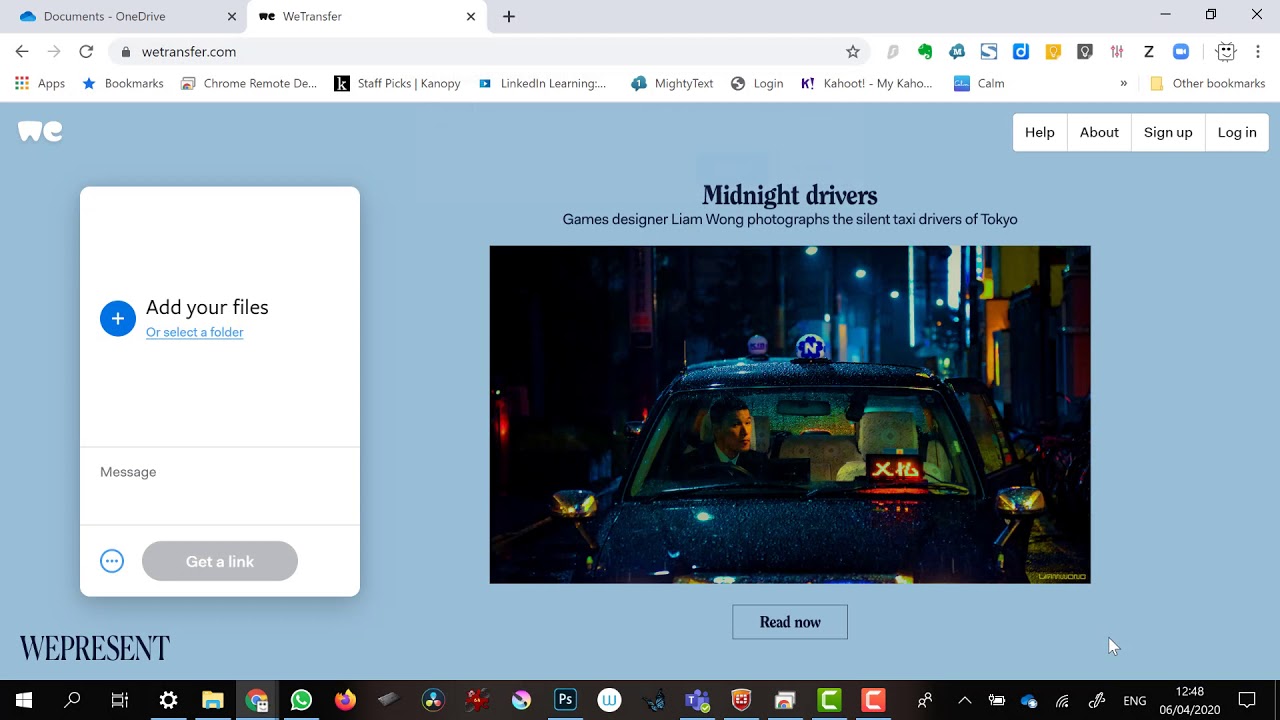The image size is (1280, 720).
Task: Reload the WeTransfer page
Action: (x=86, y=52)
